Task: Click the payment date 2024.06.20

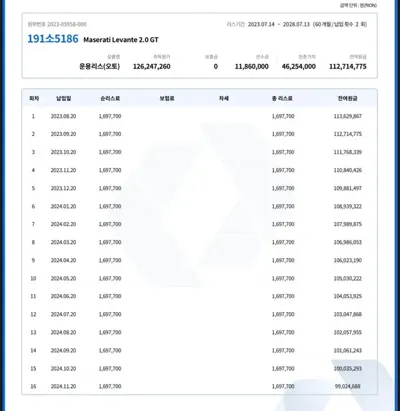Action: point(63,296)
